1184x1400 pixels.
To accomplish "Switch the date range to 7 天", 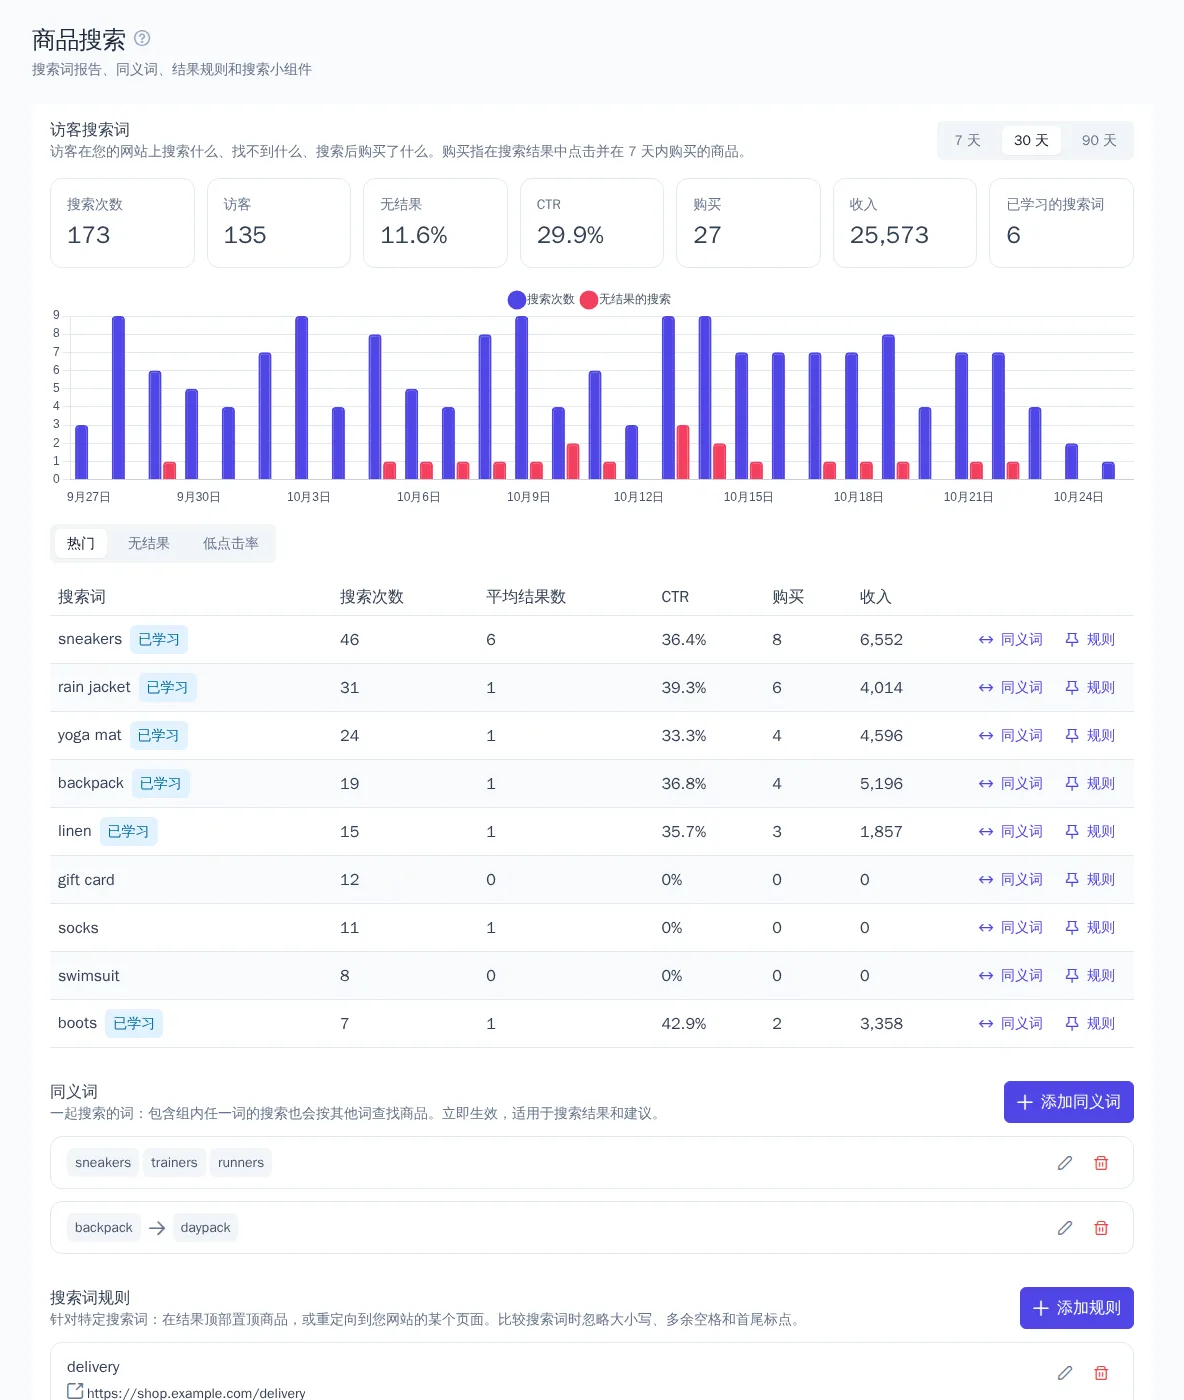I will [x=968, y=141].
